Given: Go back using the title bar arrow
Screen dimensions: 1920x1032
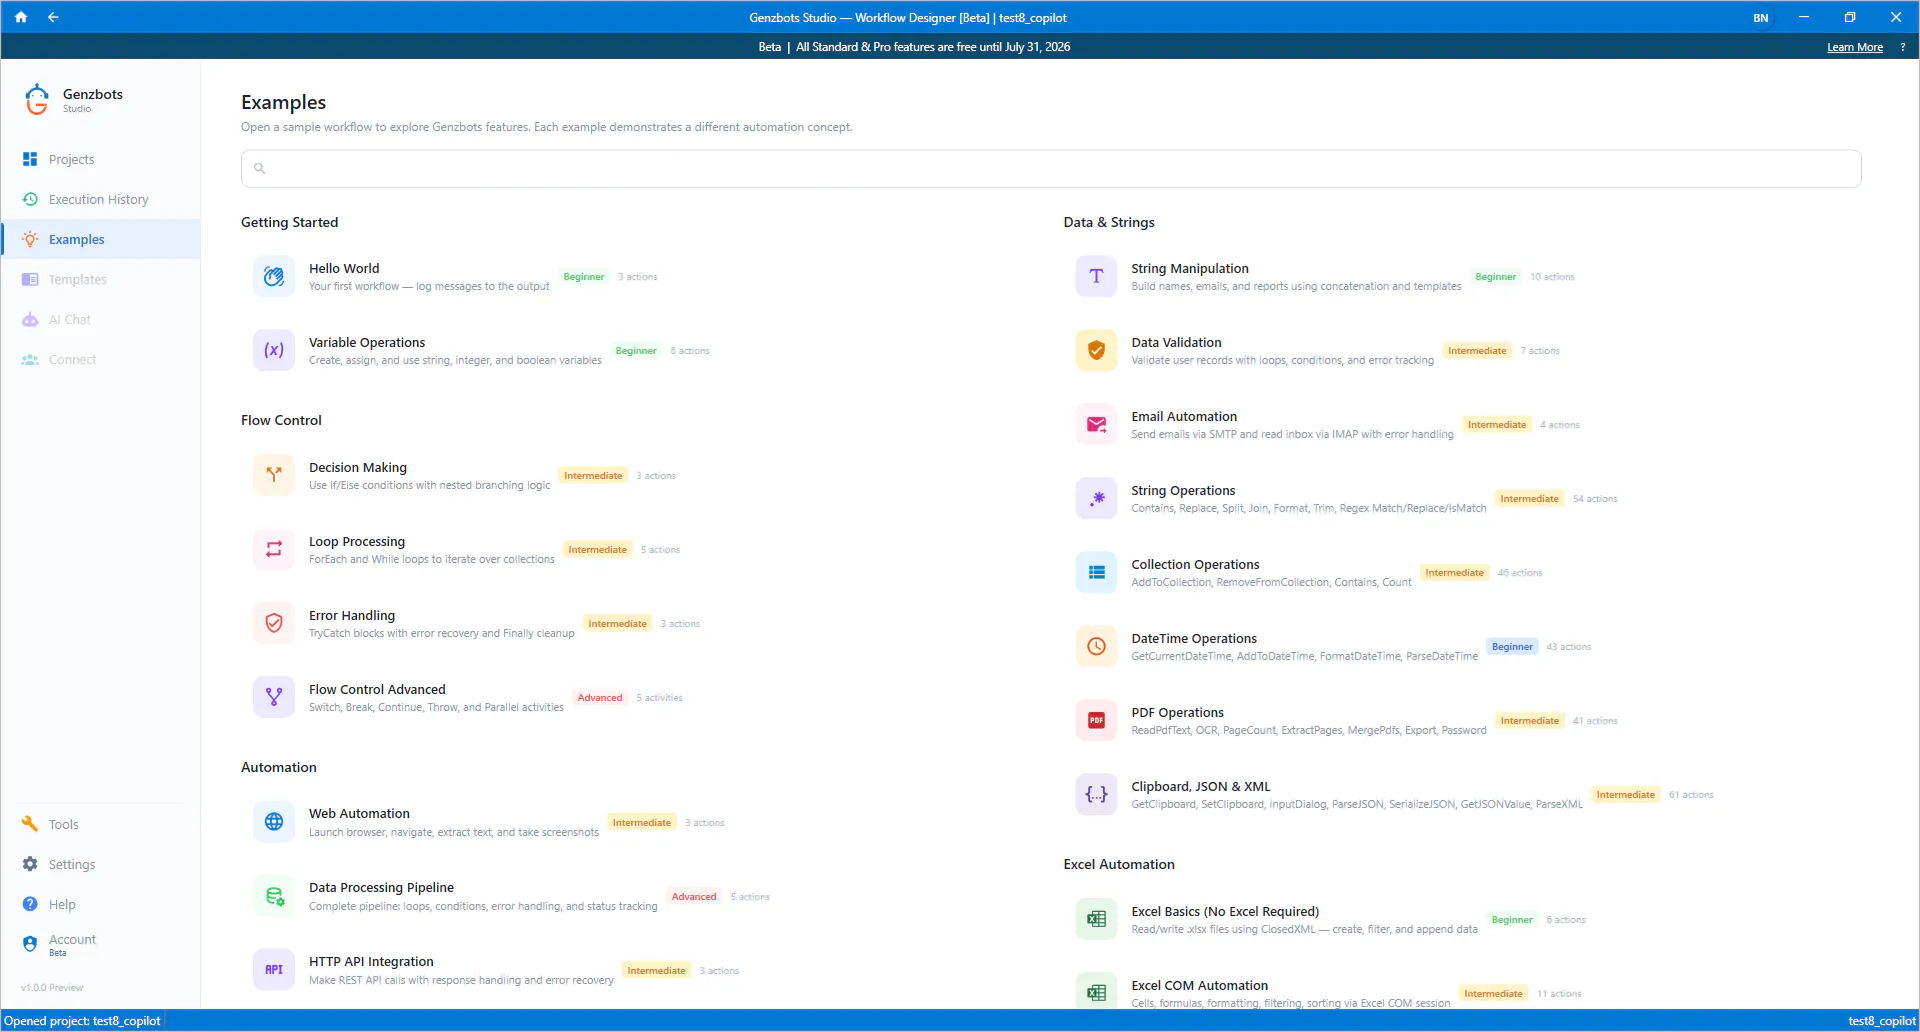Looking at the screenshot, I should click(x=53, y=17).
